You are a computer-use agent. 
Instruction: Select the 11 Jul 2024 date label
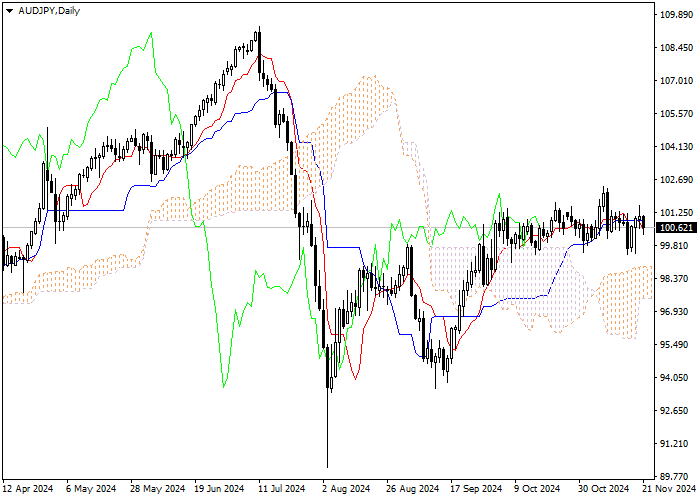click(282, 489)
